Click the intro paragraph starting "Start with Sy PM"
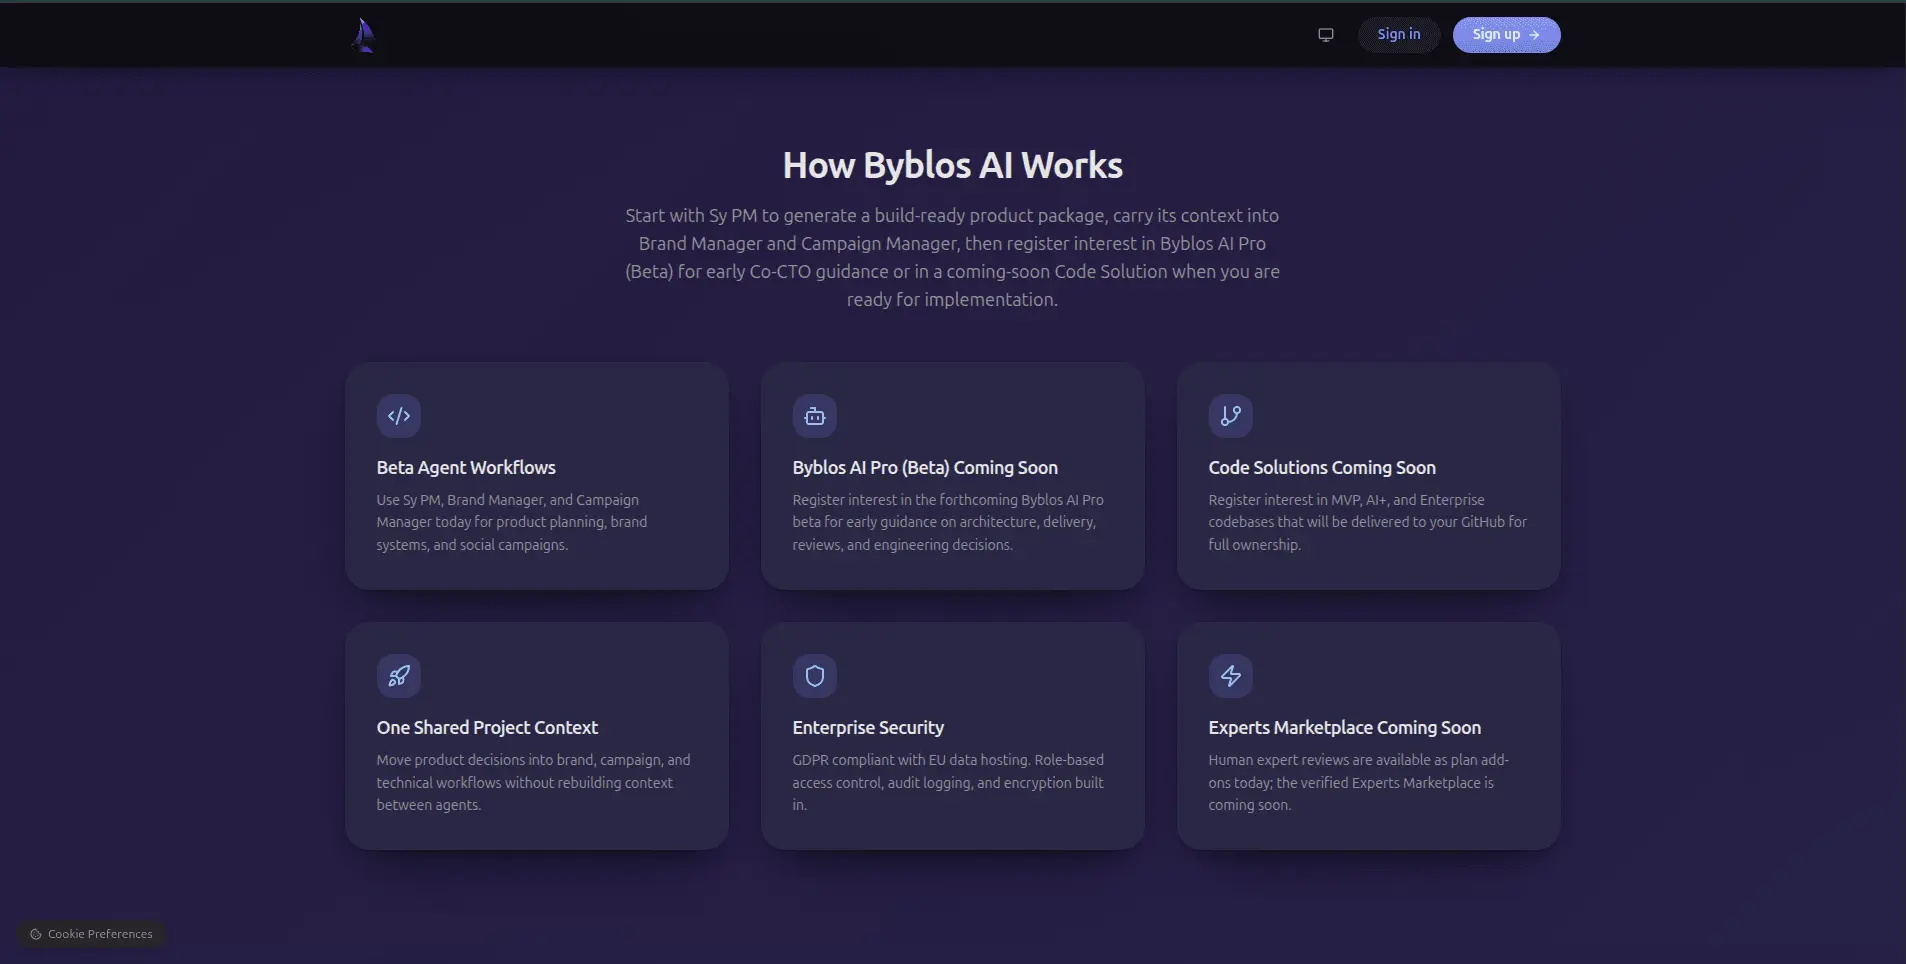Screen dimensions: 1906x964 coord(953,258)
